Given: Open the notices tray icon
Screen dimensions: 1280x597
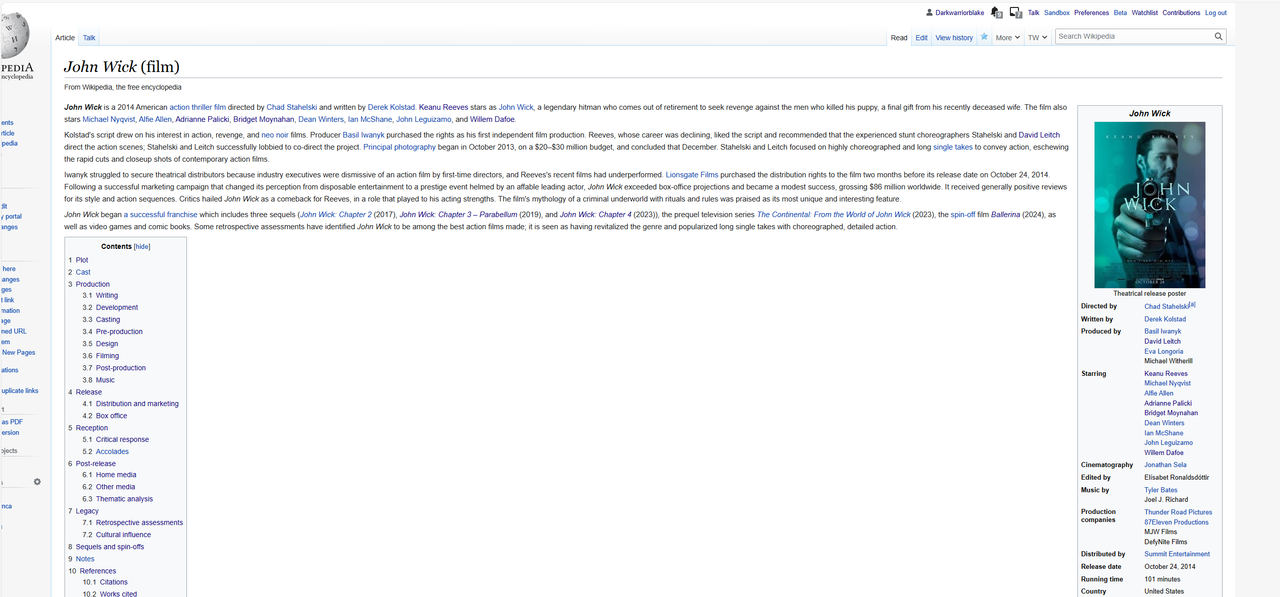Looking at the screenshot, I should coord(1015,13).
